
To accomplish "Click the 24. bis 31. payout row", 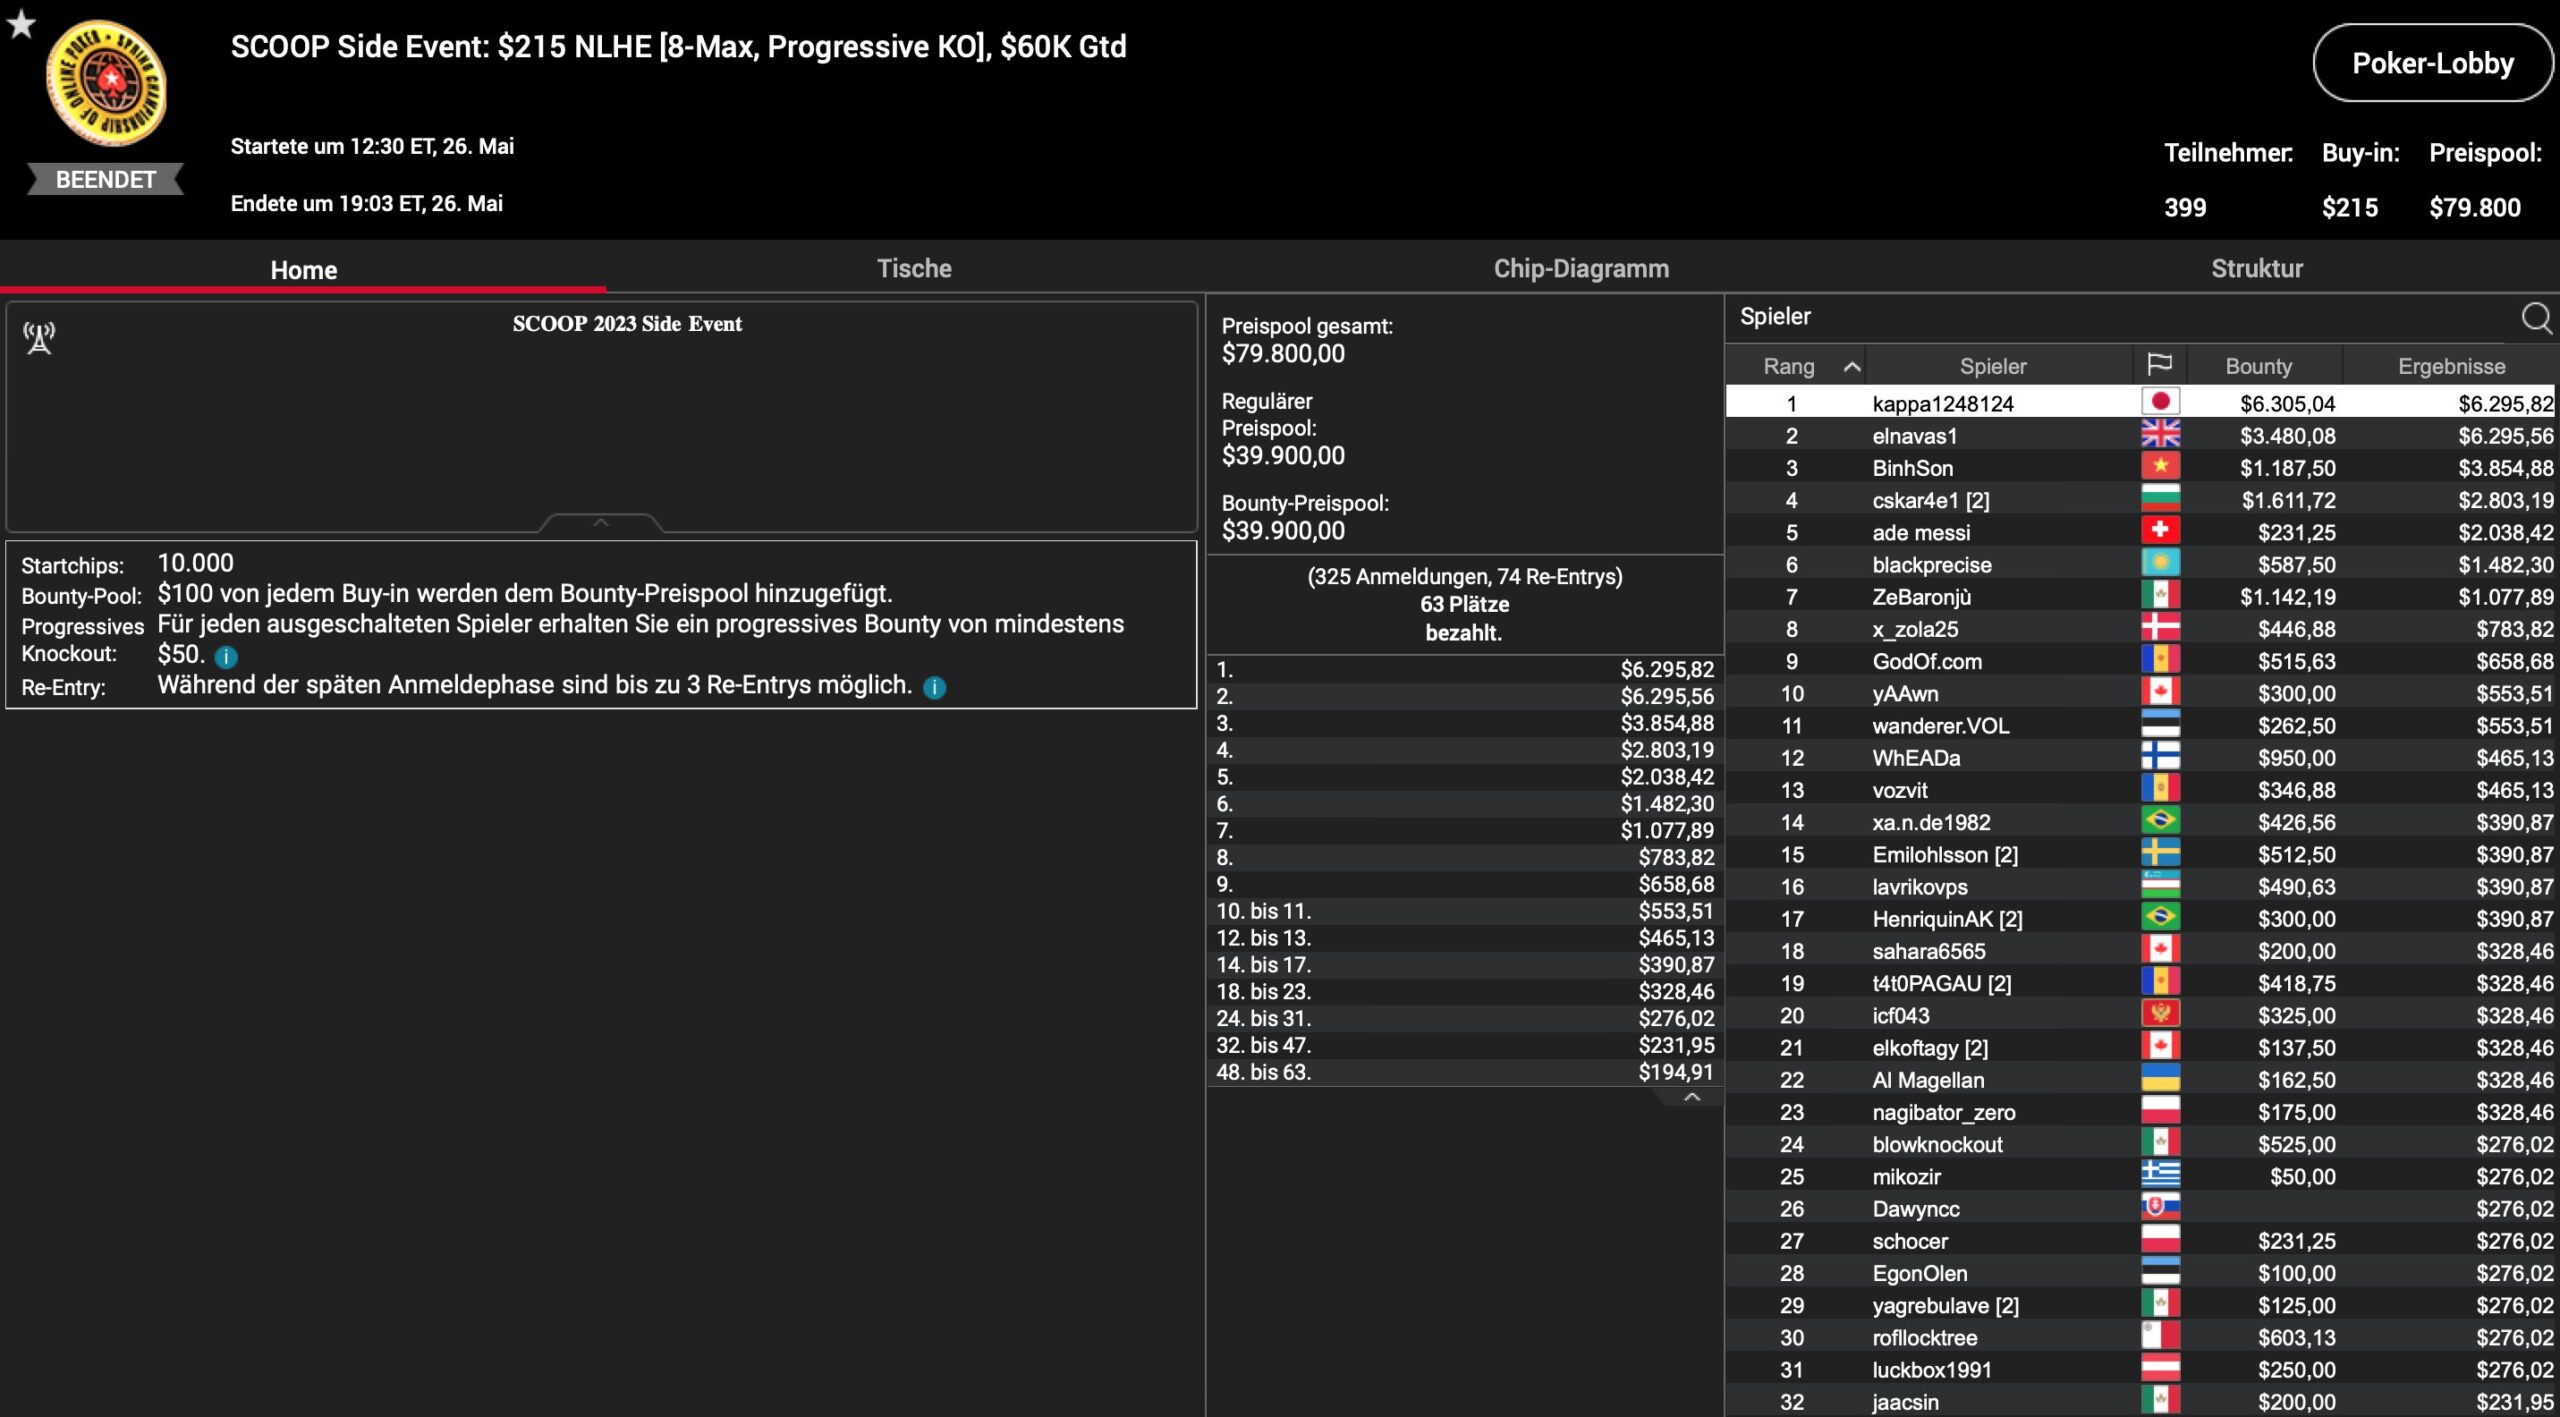I will pyautogui.click(x=1465, y=1017).
